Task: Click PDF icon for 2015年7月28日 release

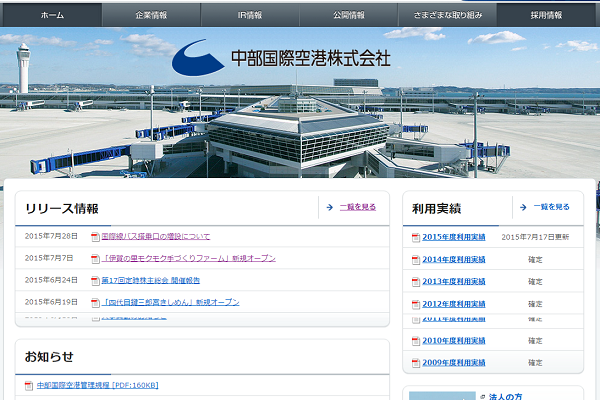Action: click(95, 237)
